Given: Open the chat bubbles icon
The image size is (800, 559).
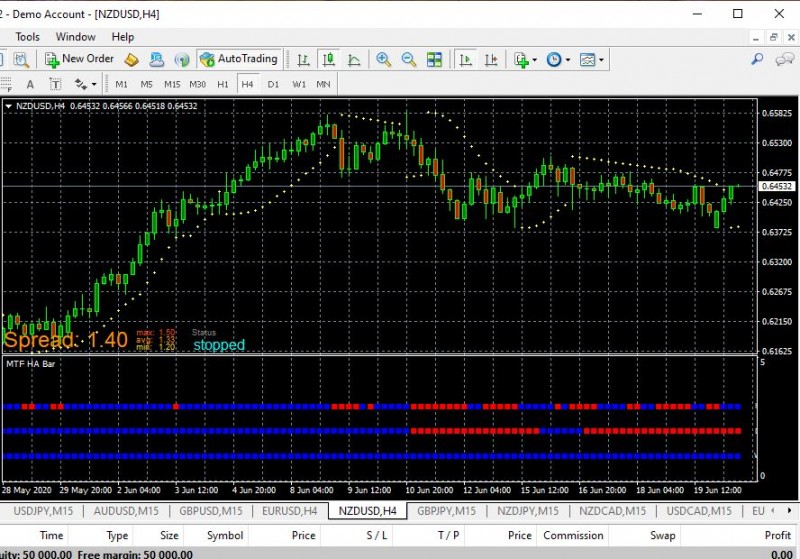Looking at the screenshot, I should [784, 60].
